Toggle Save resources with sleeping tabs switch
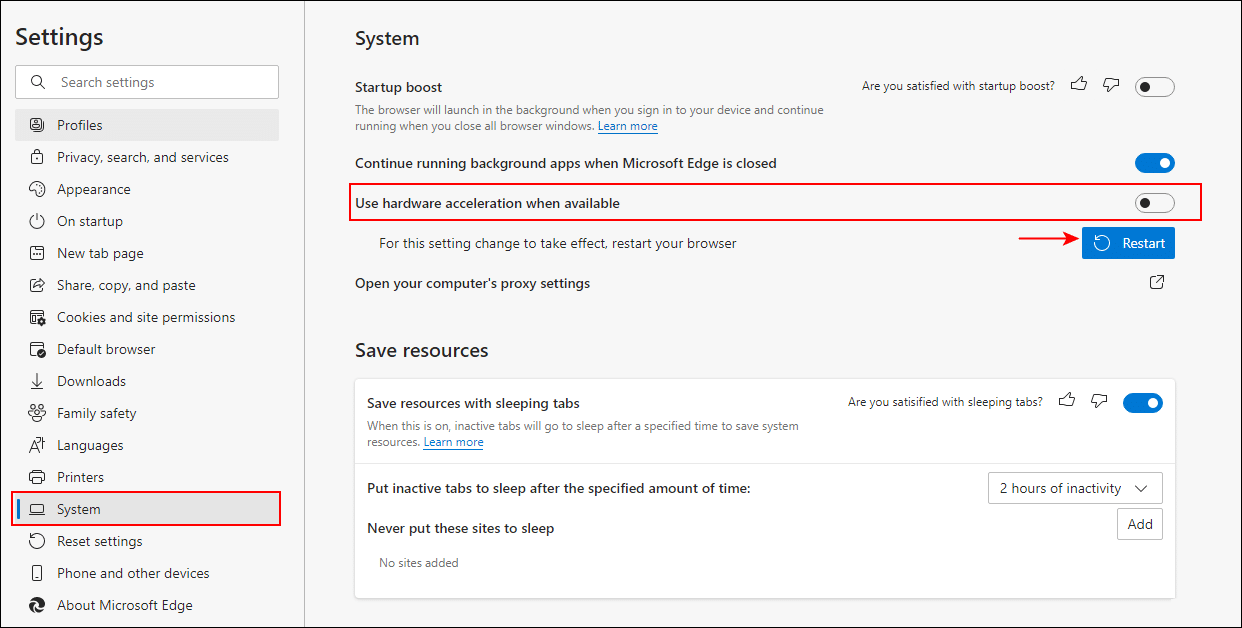Image resolution: width=1242 pixels, height=628 pixels. click(x=1143, y=403)
